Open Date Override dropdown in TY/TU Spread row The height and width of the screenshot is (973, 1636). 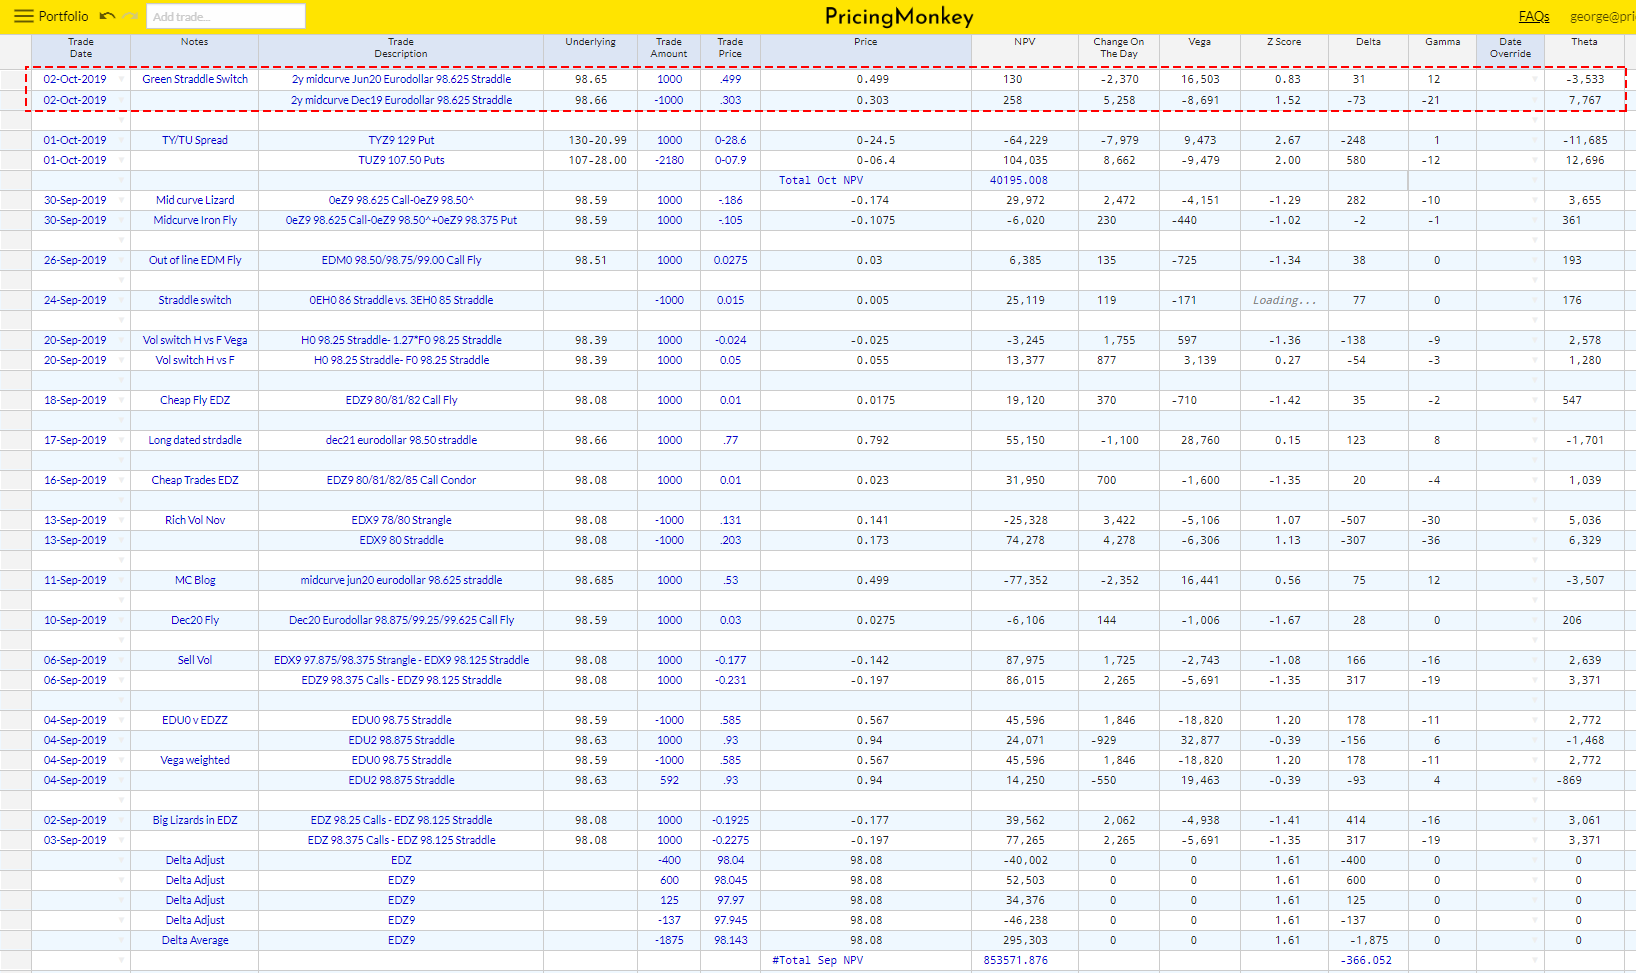[1535, 140]
